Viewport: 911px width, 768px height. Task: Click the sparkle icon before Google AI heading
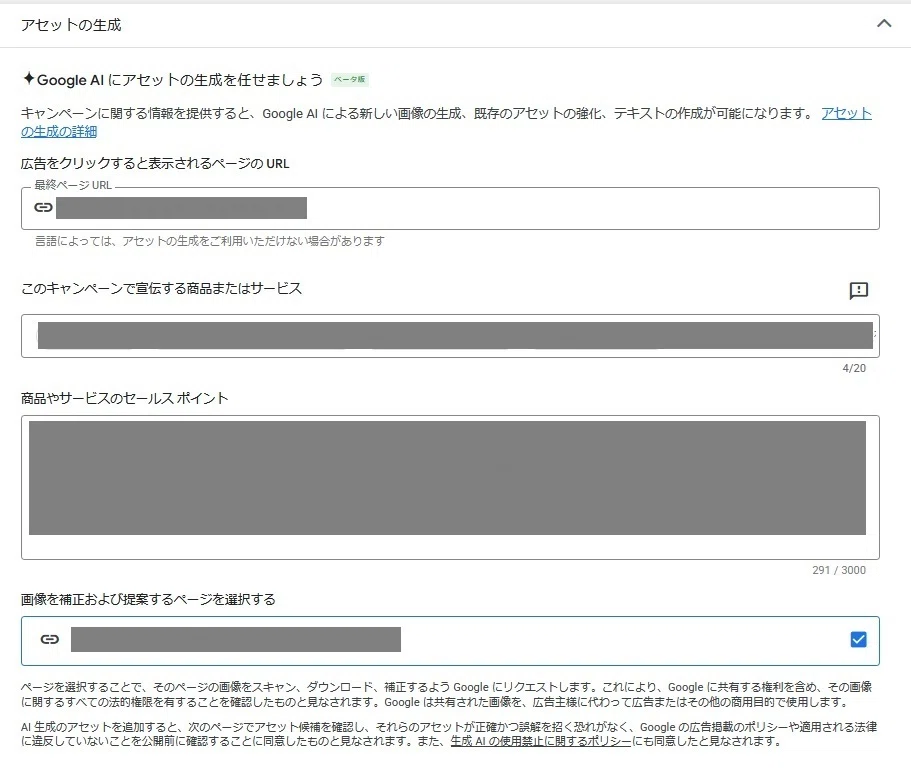point(28,78)
